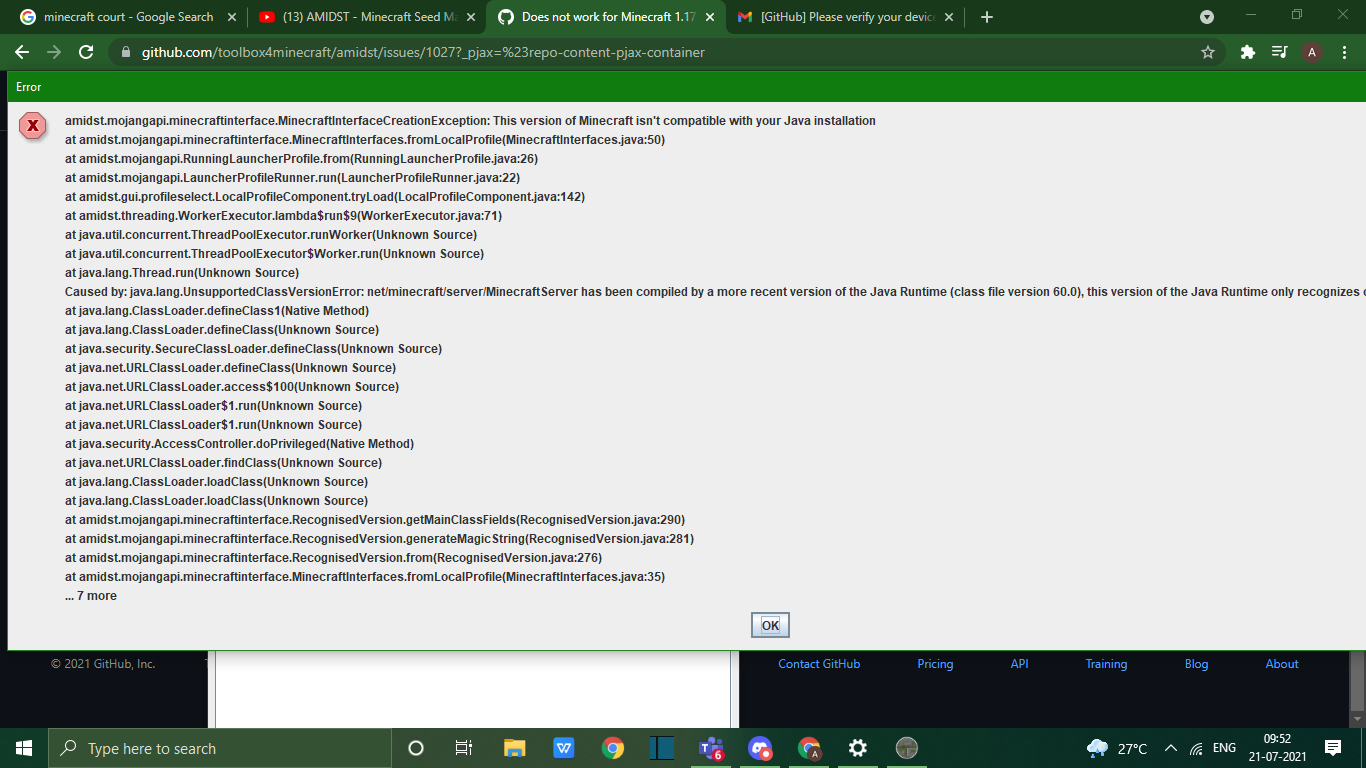
Task: Open Chrome's three-dot menu
Action: [1343, 52]
